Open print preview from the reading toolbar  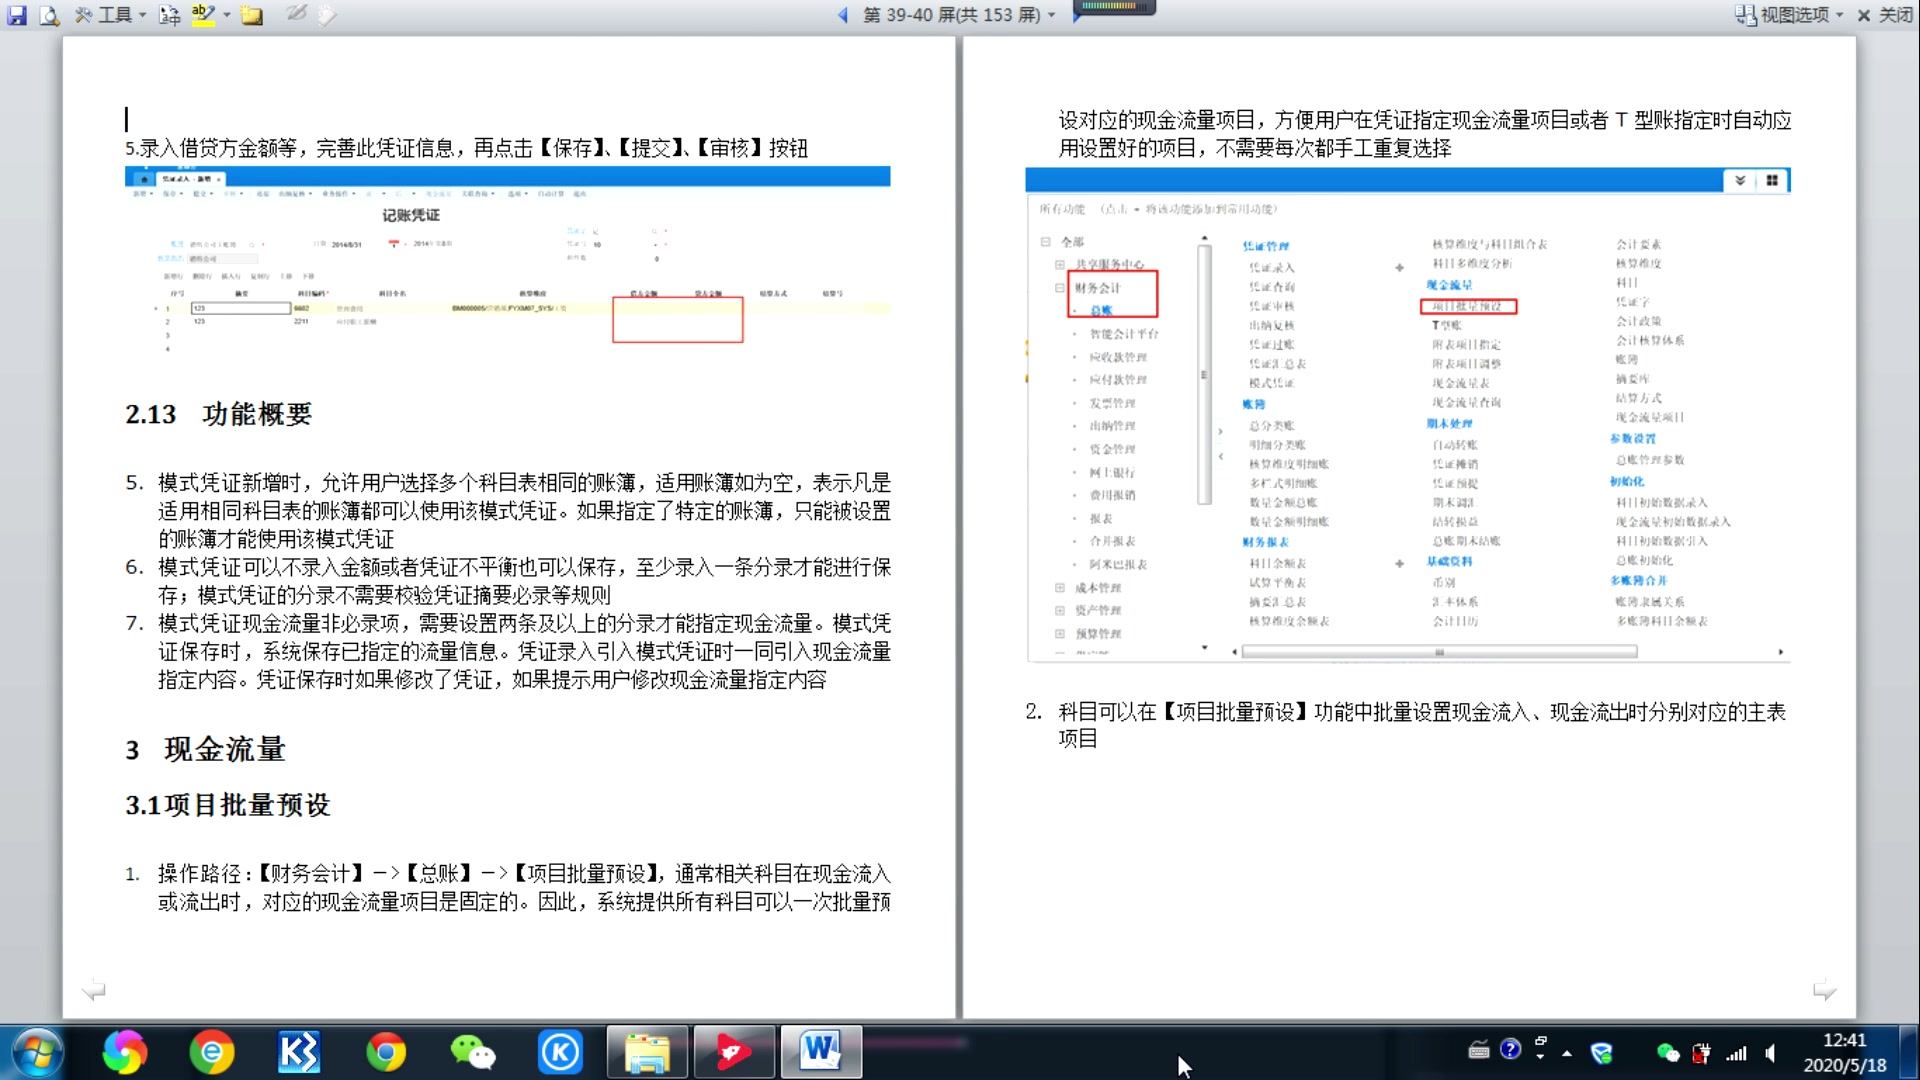pos(49,15)
